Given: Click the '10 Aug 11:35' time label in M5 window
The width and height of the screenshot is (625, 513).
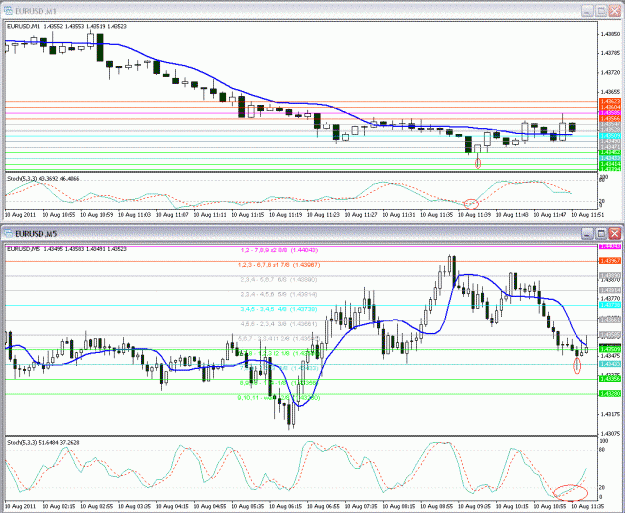Looking at the screenshot, I should point(587,507).
